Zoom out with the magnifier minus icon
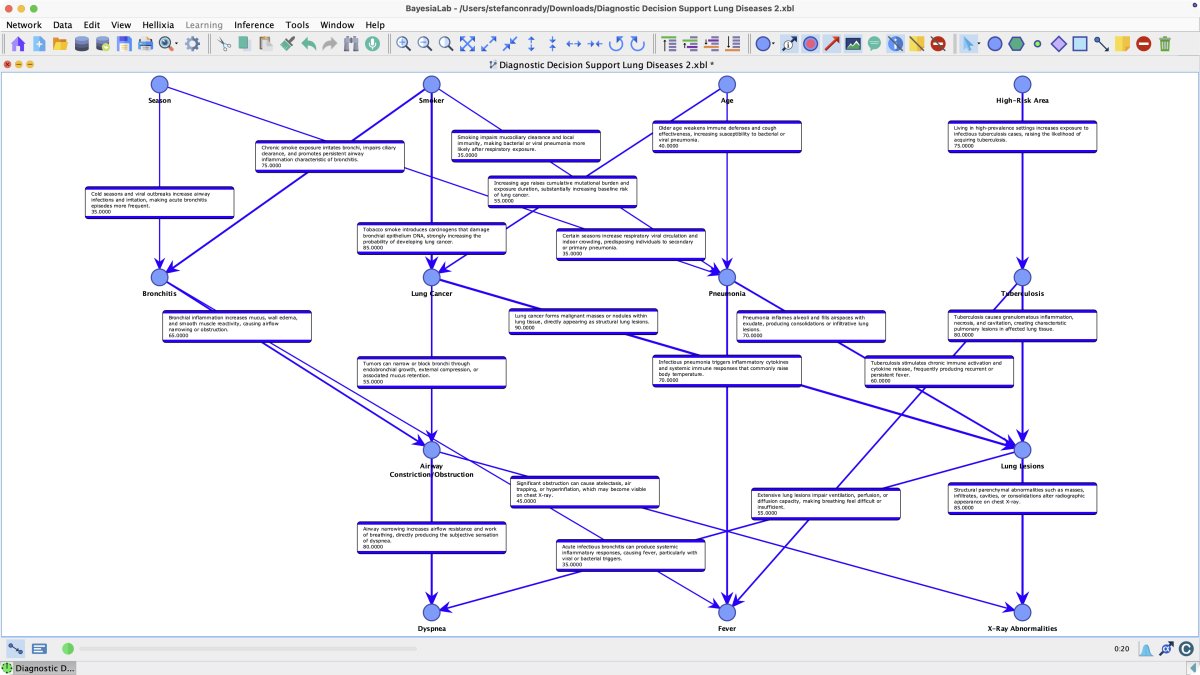The height and width of the screenshot is (675, 1200). pyautogui.click(x=424, y=44)
